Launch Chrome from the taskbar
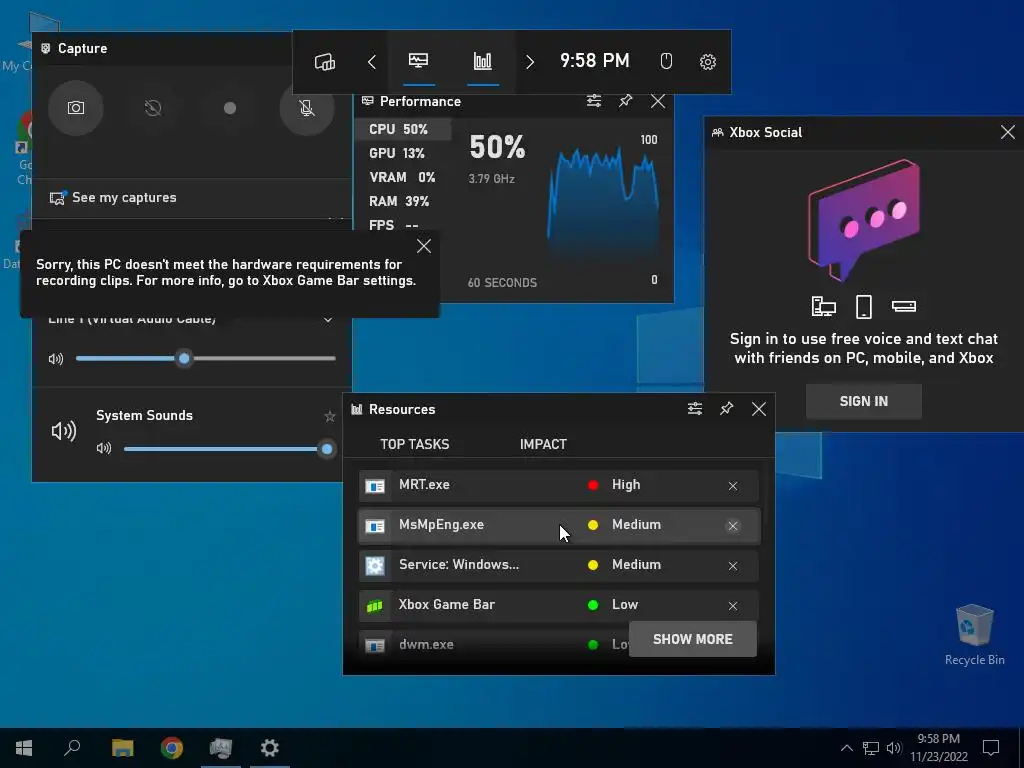 pyautogui.click(x=172, y=748)
